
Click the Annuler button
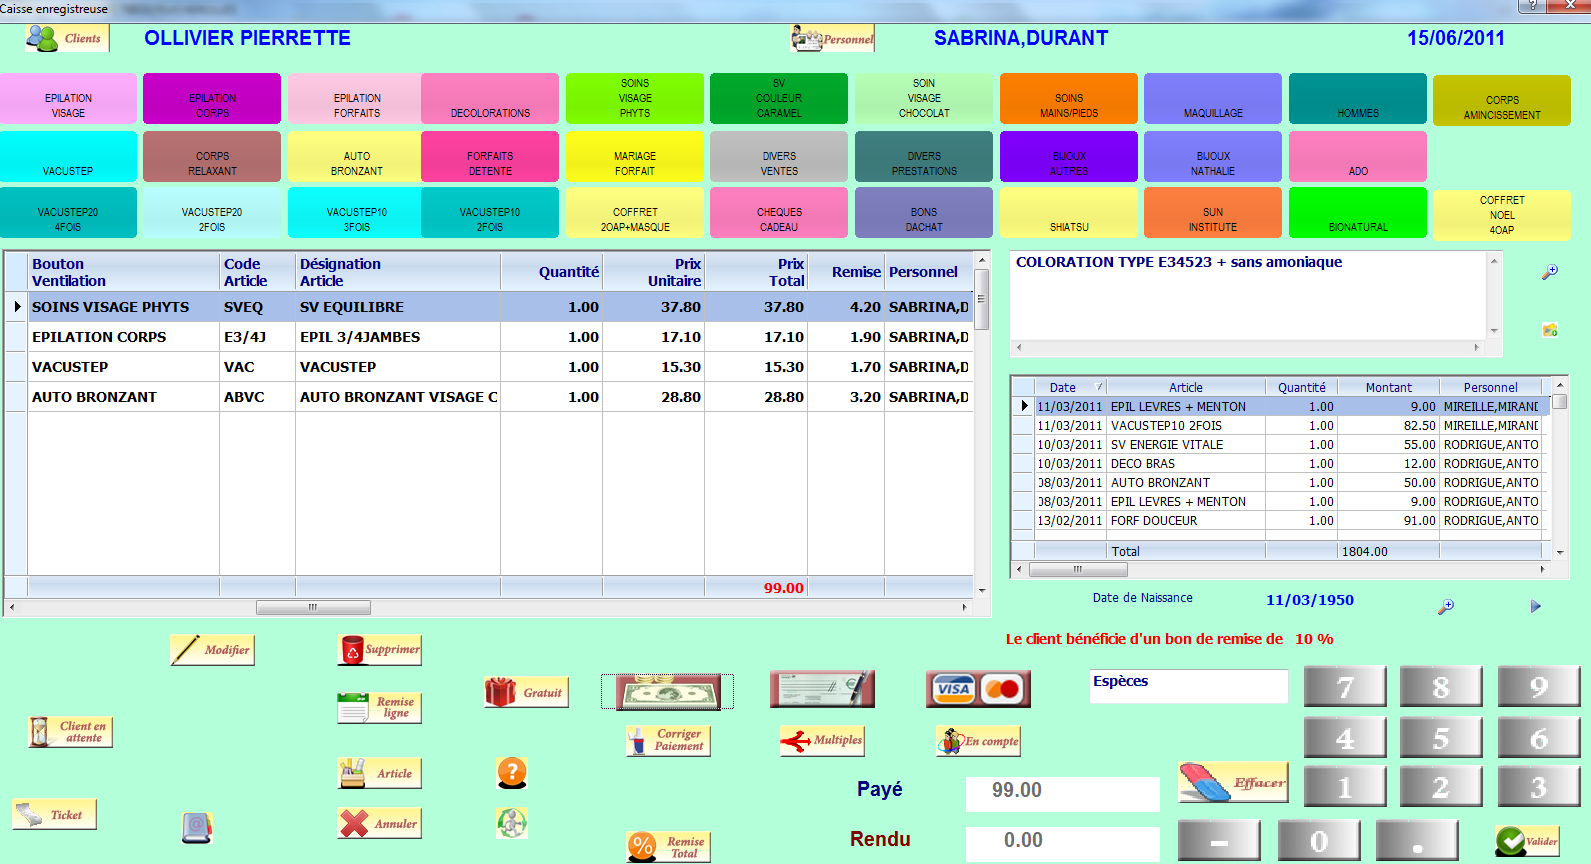click(380, 824)
